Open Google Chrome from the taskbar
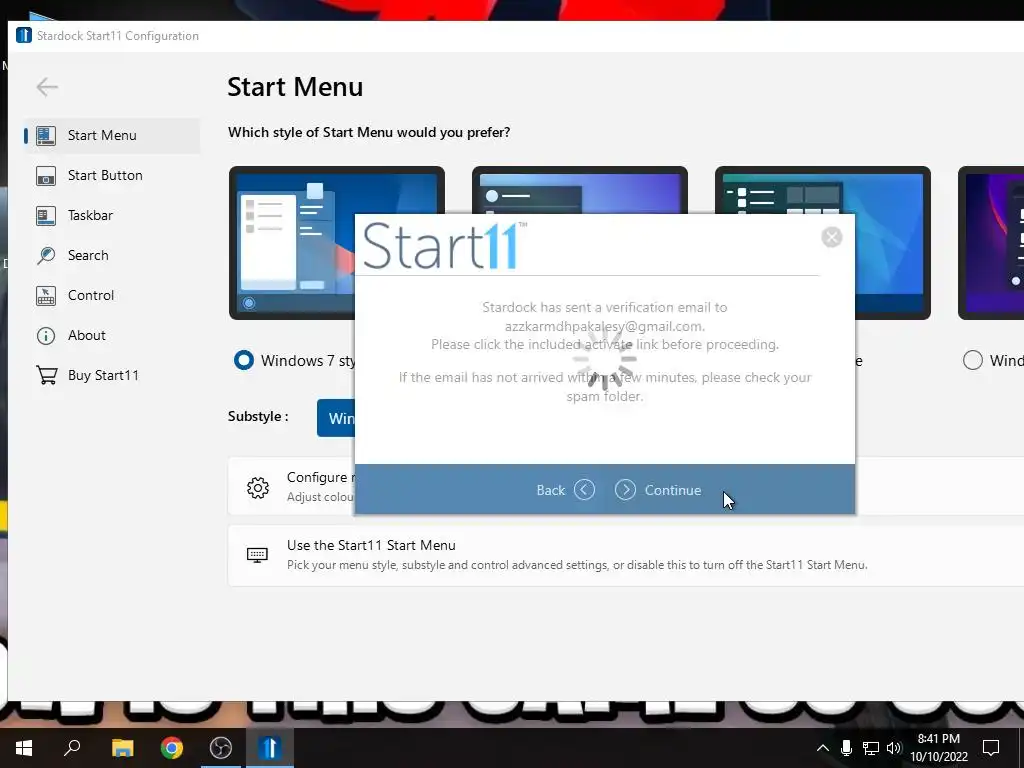 coord(172,748)
